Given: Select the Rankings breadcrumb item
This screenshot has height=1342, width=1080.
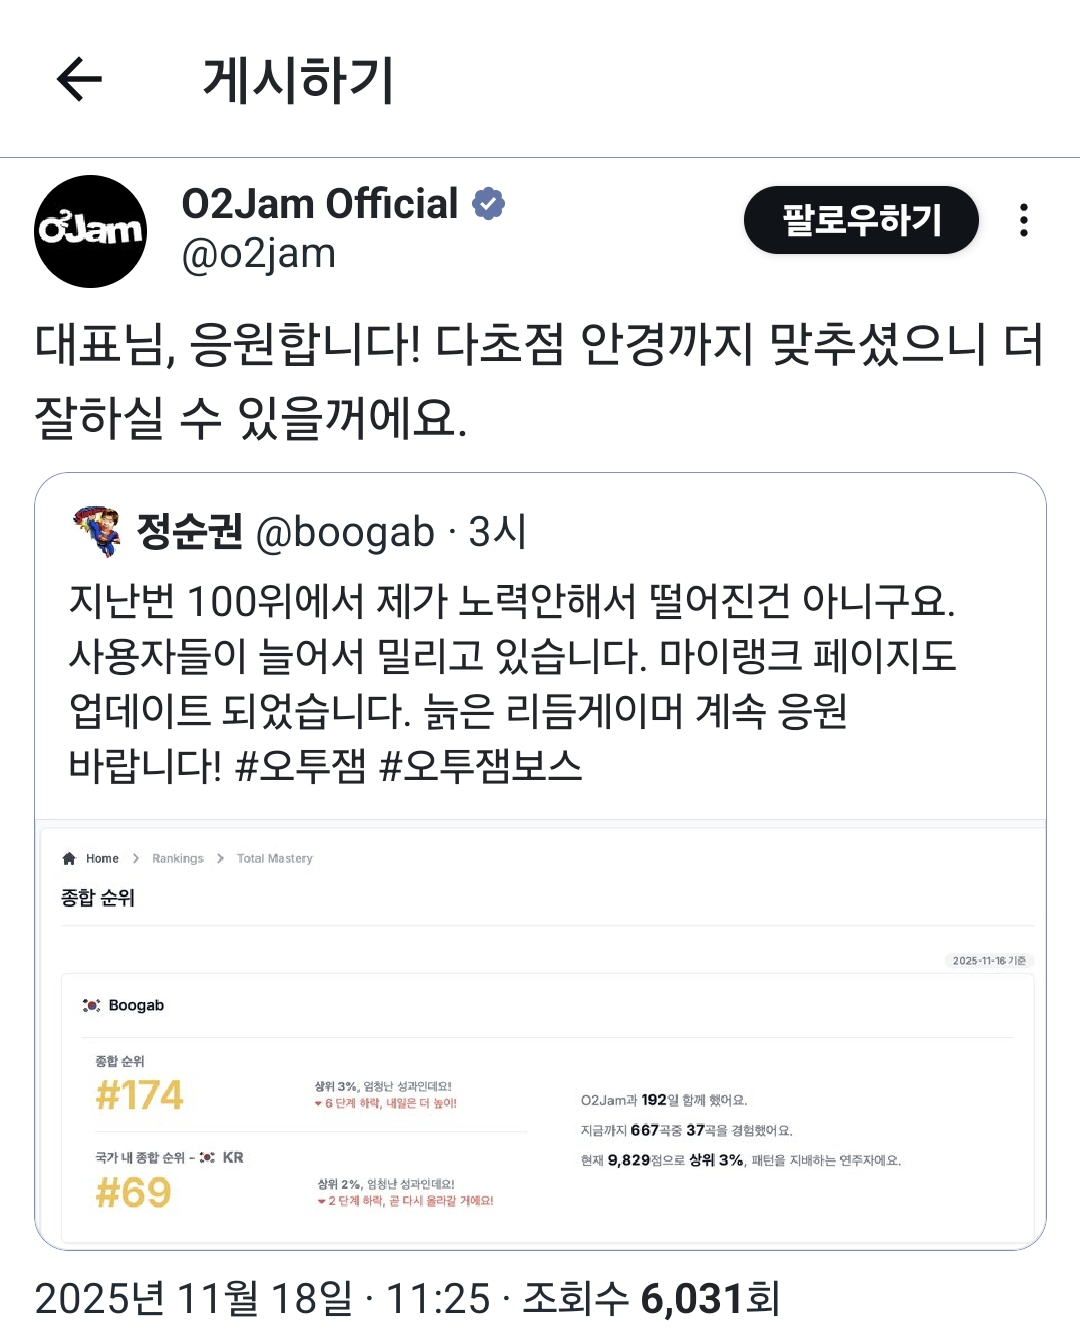Looking at the screenshot, I should click(x=178, y=858).
